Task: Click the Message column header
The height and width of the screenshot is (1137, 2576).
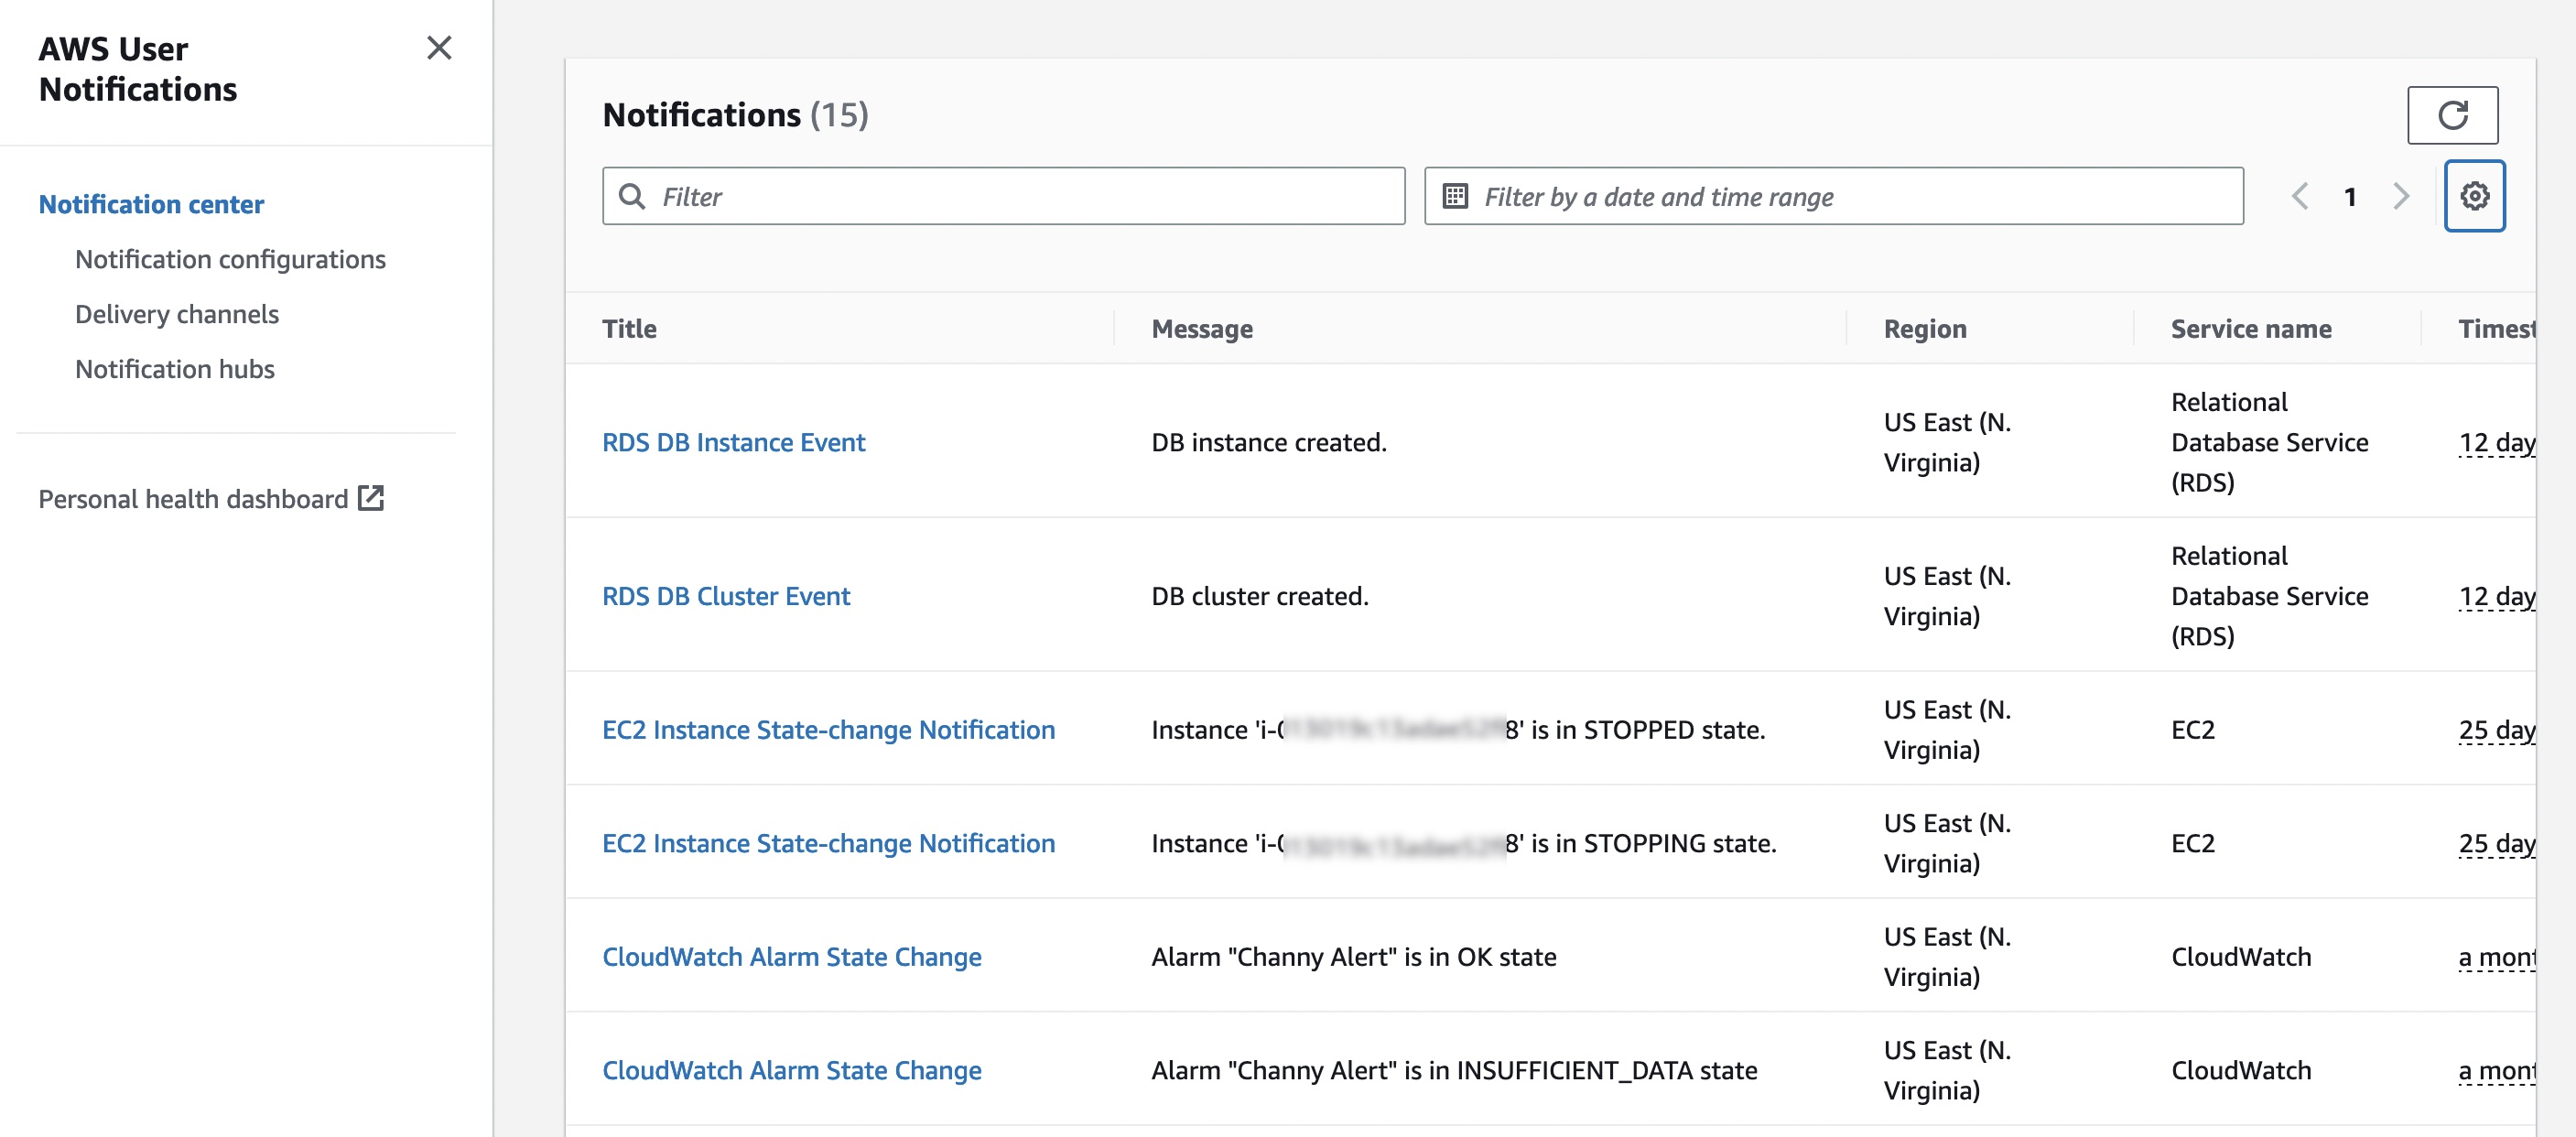Action: pyautogui.click(x=1202, y=328)
